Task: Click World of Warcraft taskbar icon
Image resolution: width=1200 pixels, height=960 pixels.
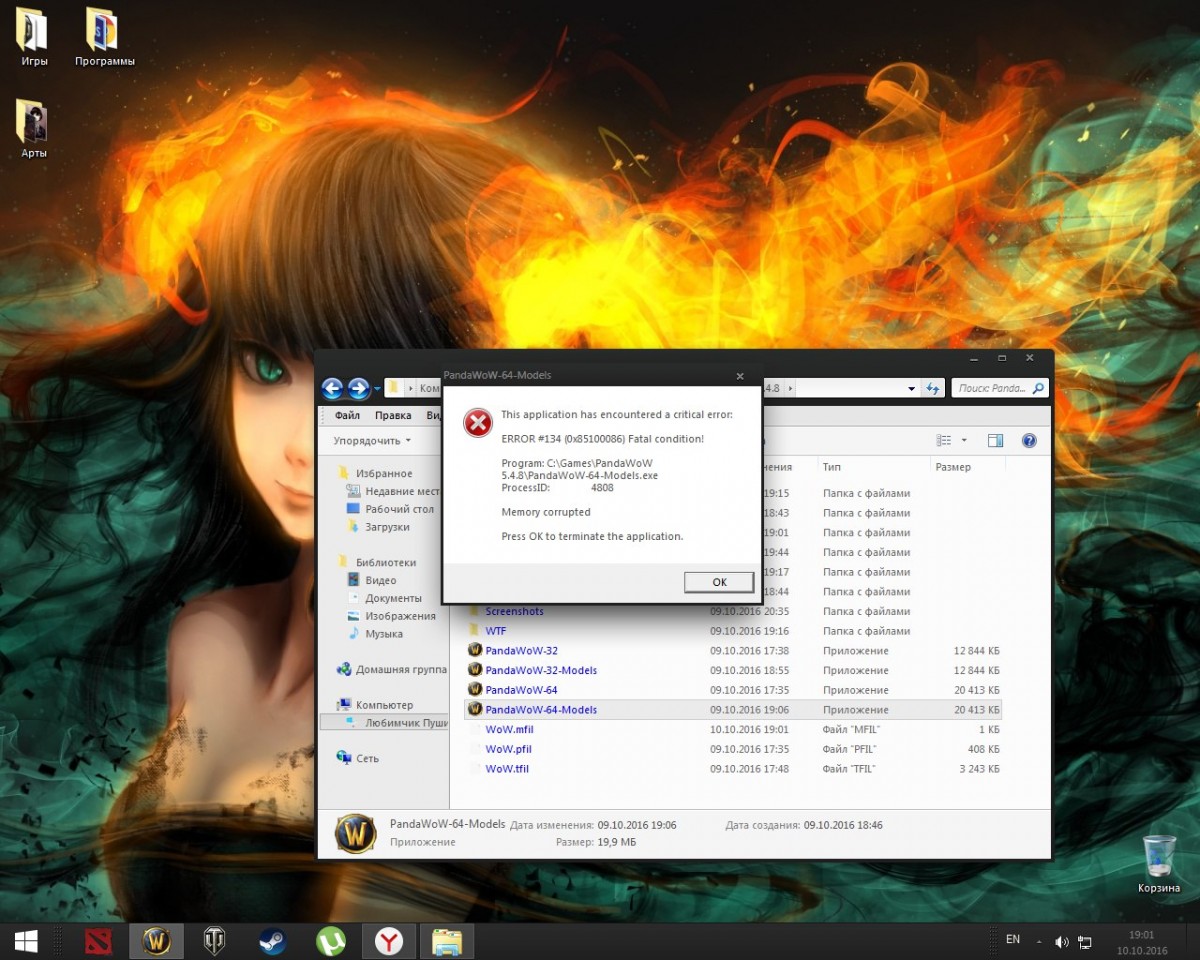Action: [x=156, y=940]
